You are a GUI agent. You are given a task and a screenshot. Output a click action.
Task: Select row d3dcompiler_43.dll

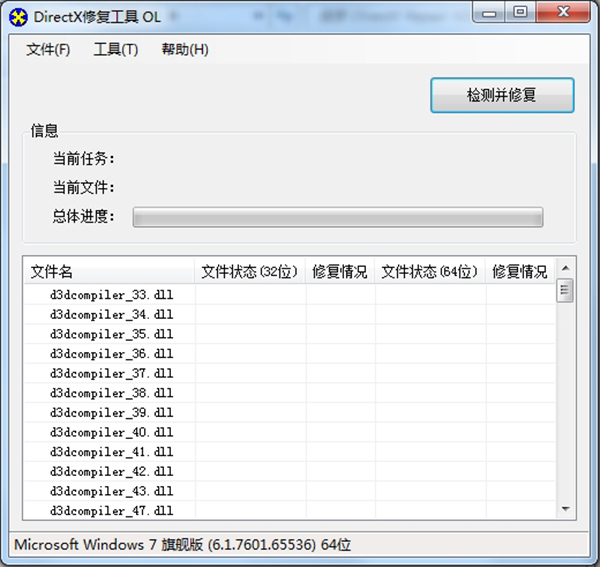290,491
